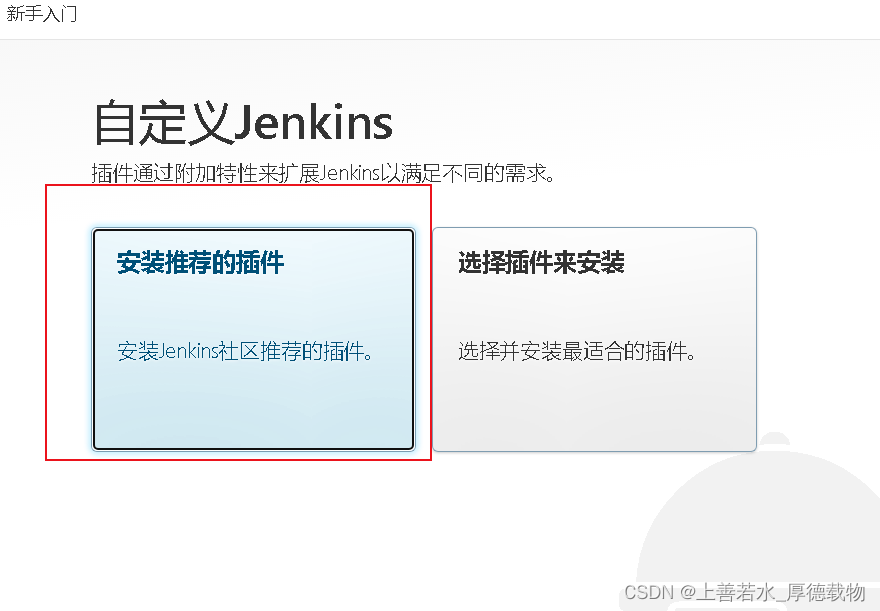Click the word Jenkins in the main heading
The height and width of the screenshot is (611, 880).
(313, 123)
